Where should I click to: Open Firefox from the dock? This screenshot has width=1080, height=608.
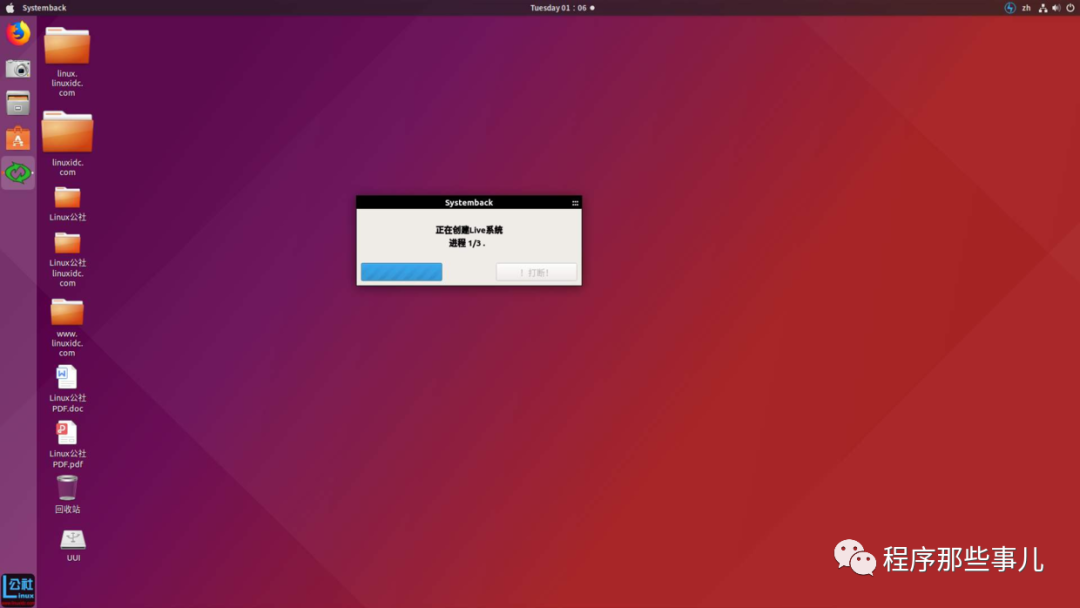17,33
